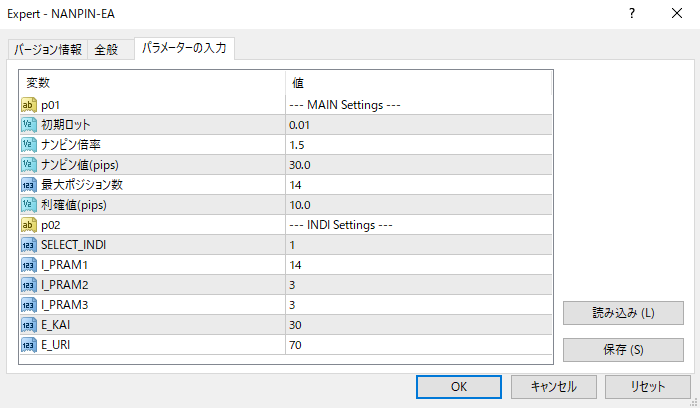Open the 全般 tab
This screenshot has height=408, width=700.
[x=108, y=50]
